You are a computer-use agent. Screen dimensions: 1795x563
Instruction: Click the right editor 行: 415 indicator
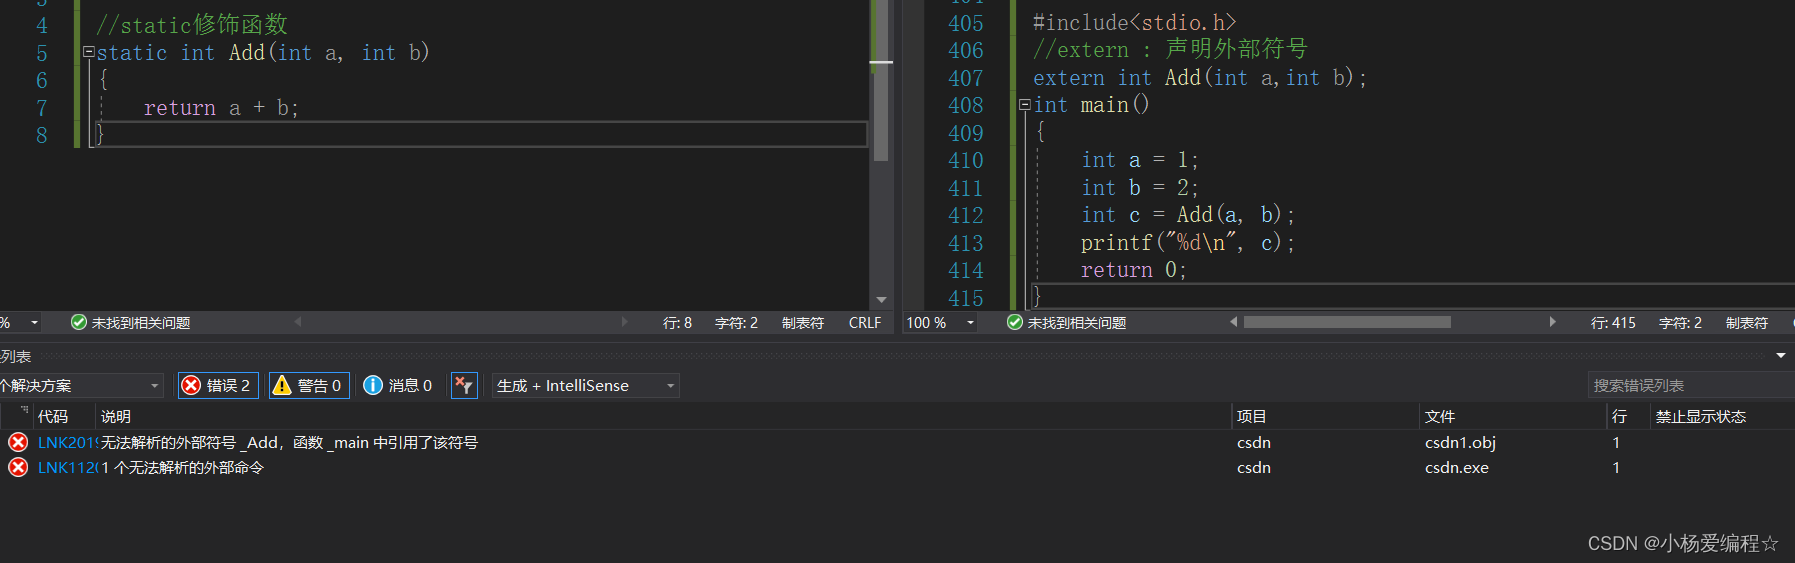1613,322
